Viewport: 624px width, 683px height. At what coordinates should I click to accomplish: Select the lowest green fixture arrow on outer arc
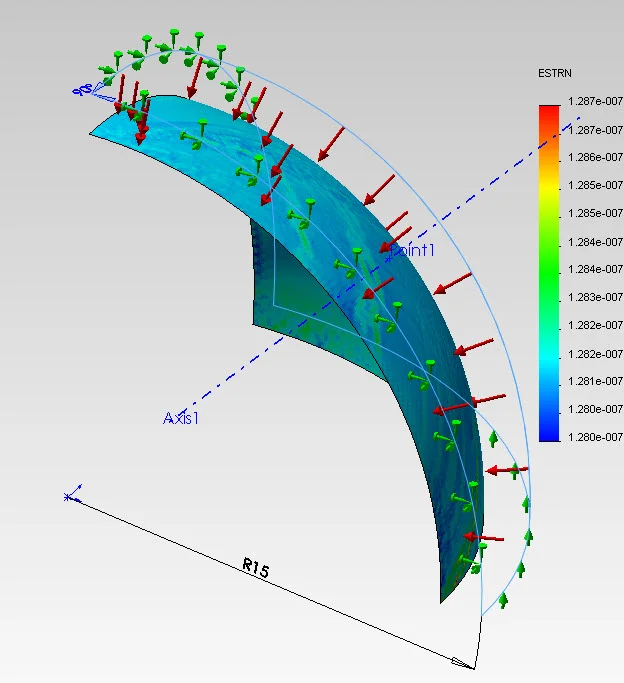click(503, 600)
